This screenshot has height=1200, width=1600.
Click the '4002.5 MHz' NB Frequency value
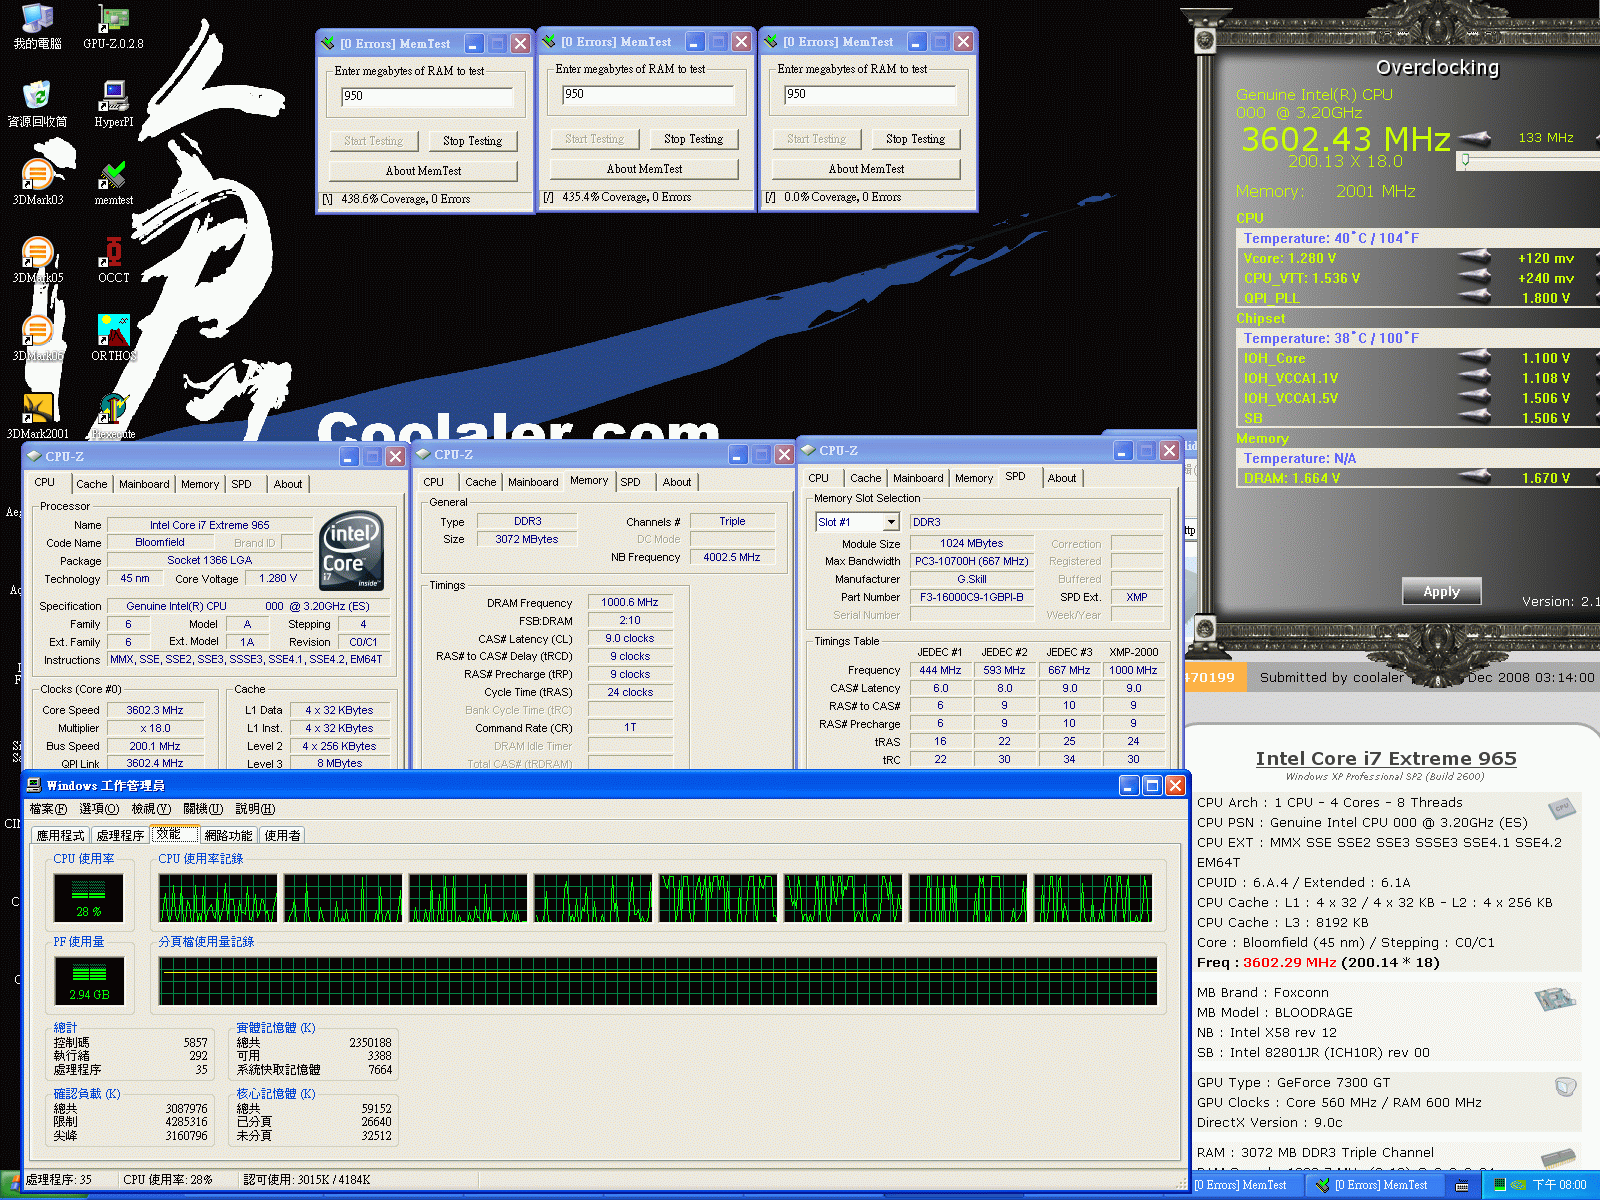click(731, 557)
